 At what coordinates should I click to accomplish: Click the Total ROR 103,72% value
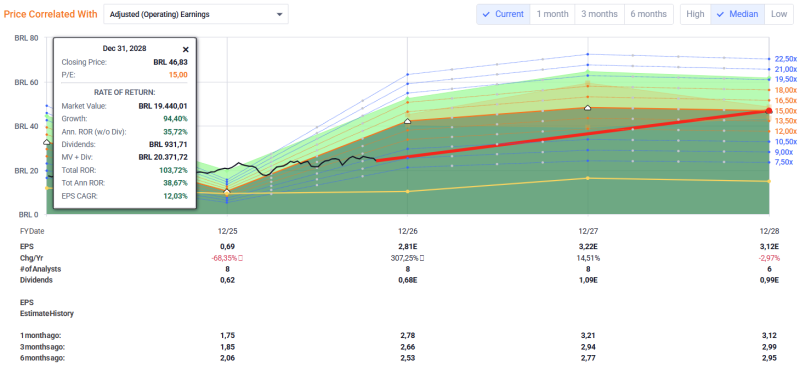(173, 170)
